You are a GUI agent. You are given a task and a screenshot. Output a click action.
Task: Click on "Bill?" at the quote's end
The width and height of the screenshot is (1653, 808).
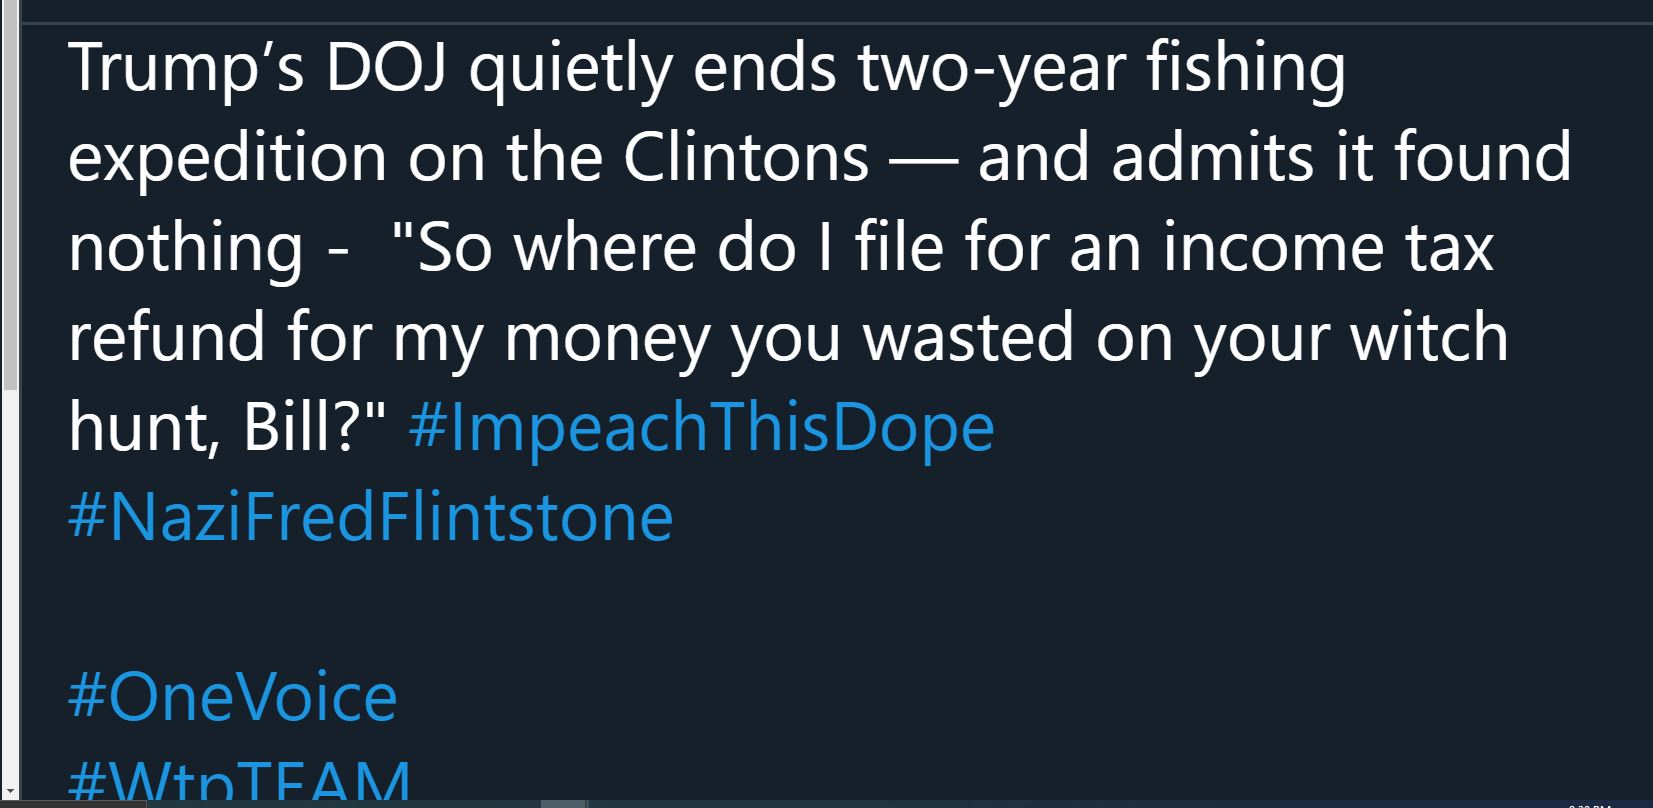tap(314, 428)
